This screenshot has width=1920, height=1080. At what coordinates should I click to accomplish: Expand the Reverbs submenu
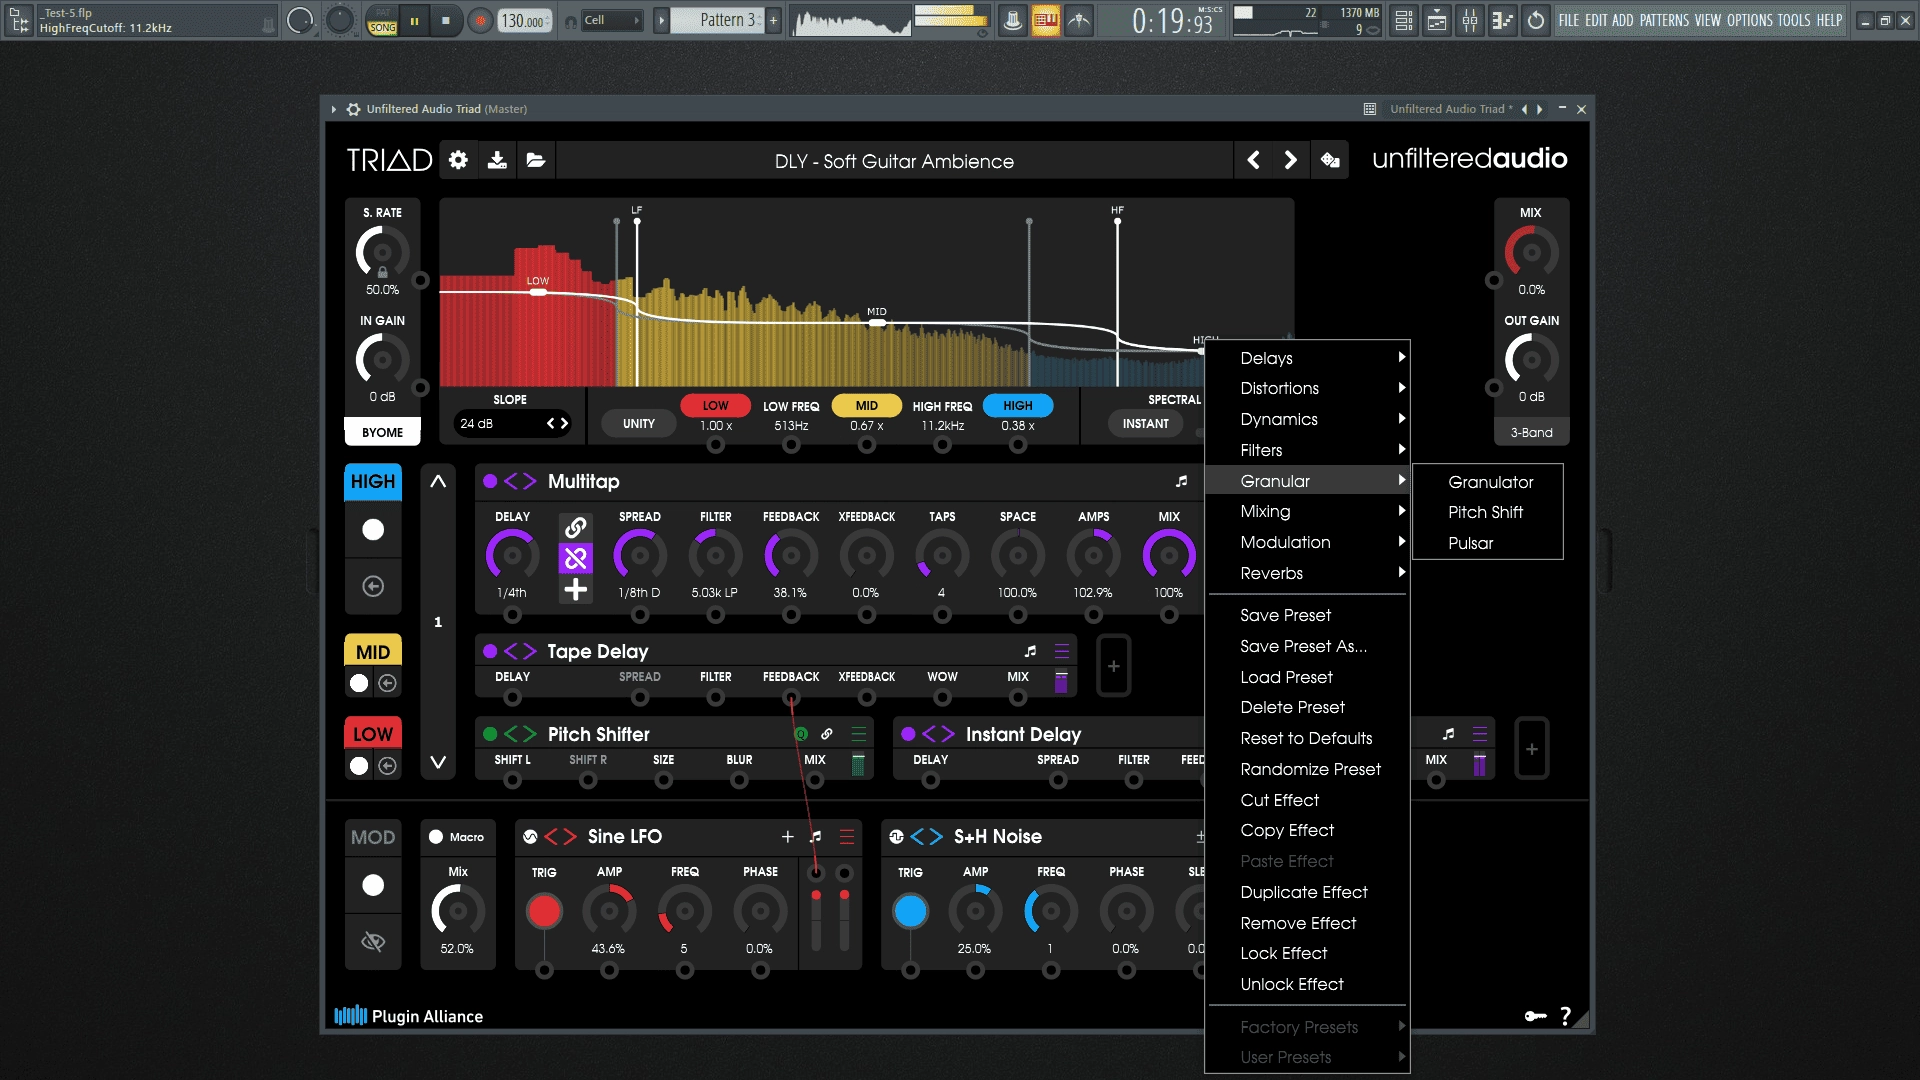point(1307,573)
